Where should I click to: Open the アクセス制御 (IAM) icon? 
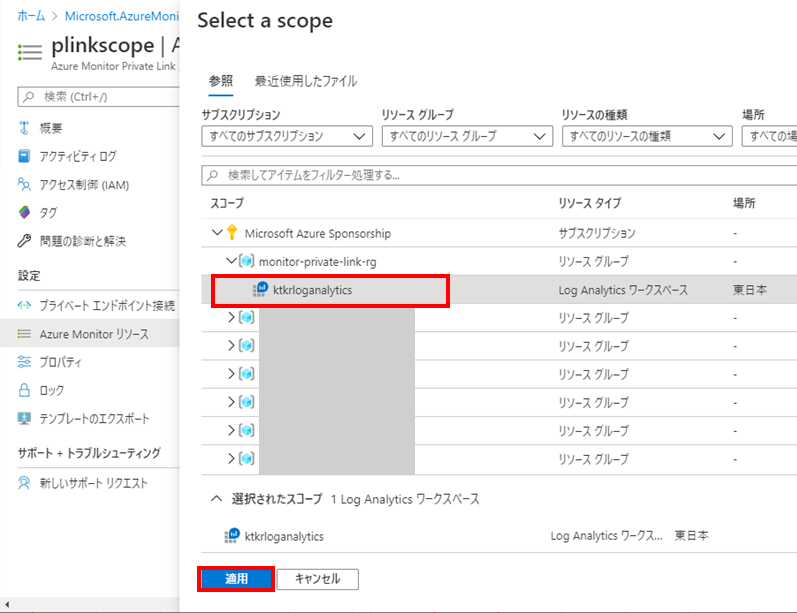coord(24,184)
